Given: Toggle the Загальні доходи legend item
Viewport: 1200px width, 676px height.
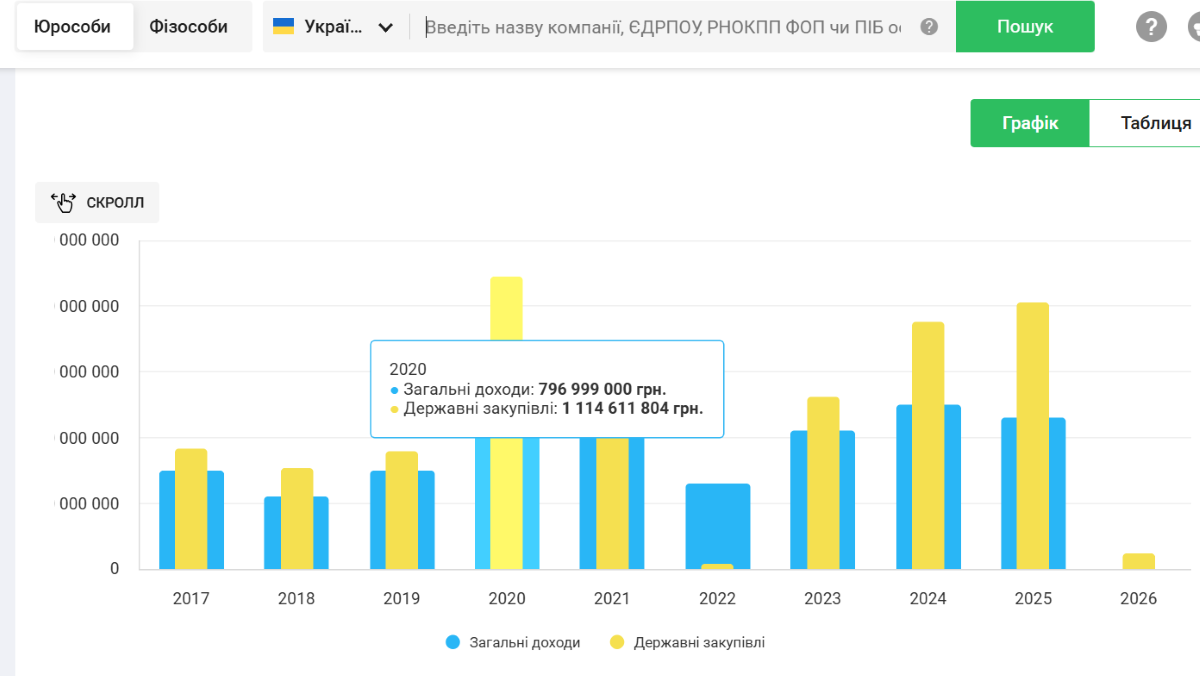Looking at the screenshot, I should [513, 643].
